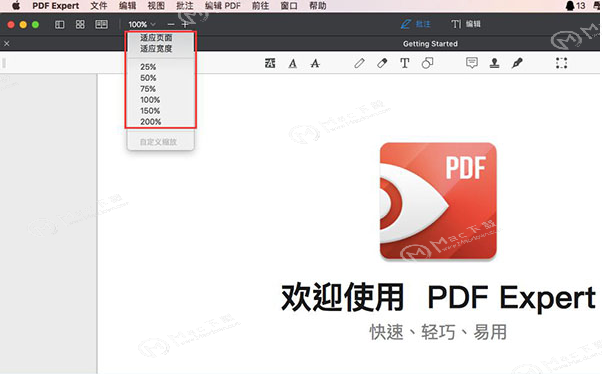
Task: Select the stamp tool
Action: tap(494, 63)
